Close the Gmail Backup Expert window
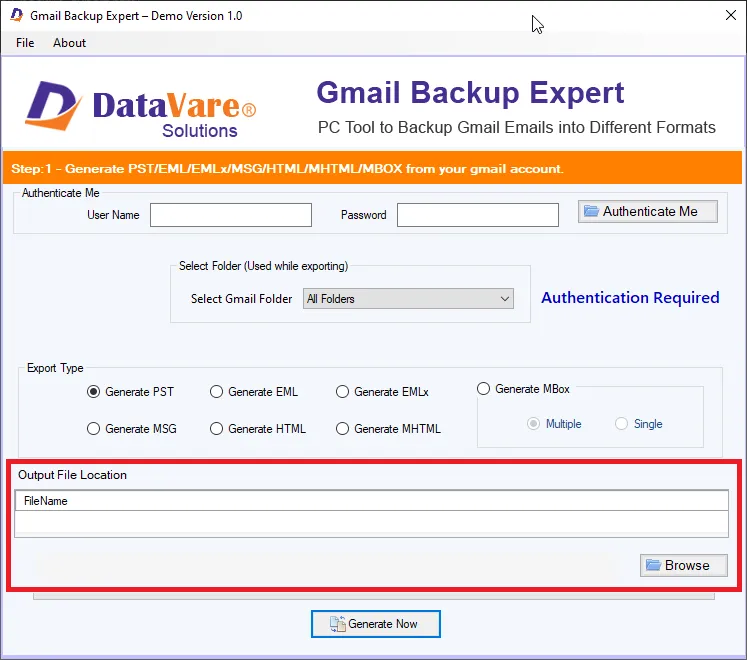This screenshot has height=660, width=747. (731, 15)
